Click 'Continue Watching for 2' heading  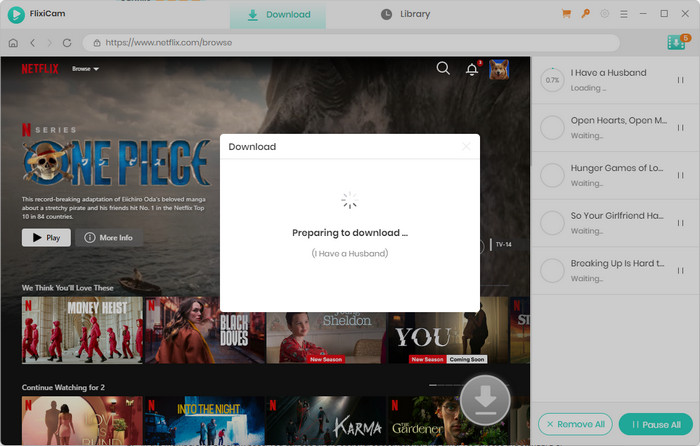[x=63, y=388]
